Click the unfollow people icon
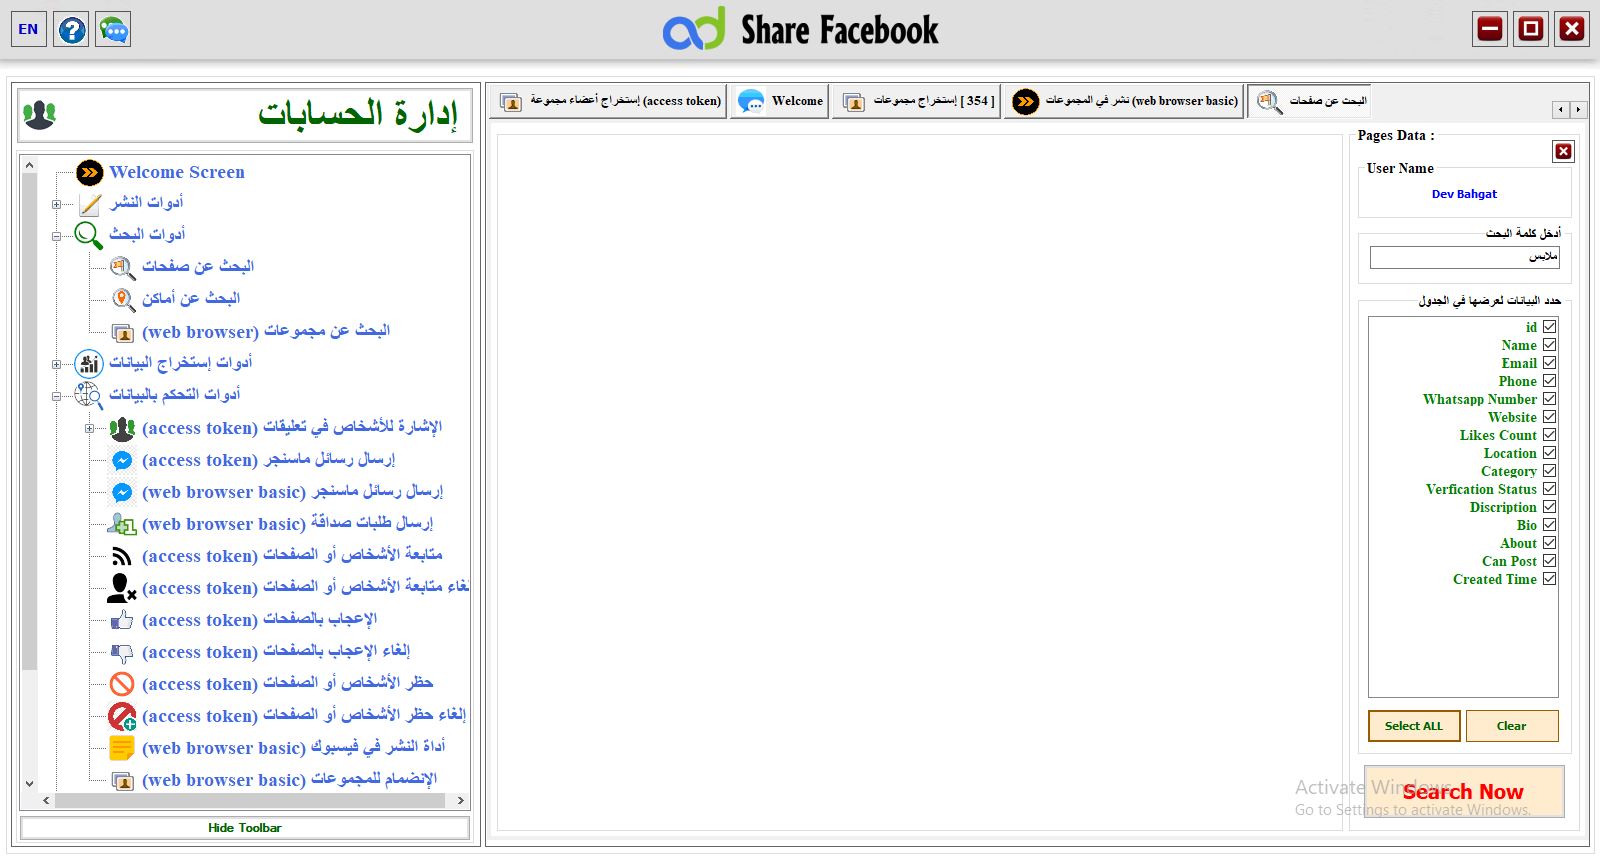1600x860 pixels. pyautogui.click(x=122, y=588)
